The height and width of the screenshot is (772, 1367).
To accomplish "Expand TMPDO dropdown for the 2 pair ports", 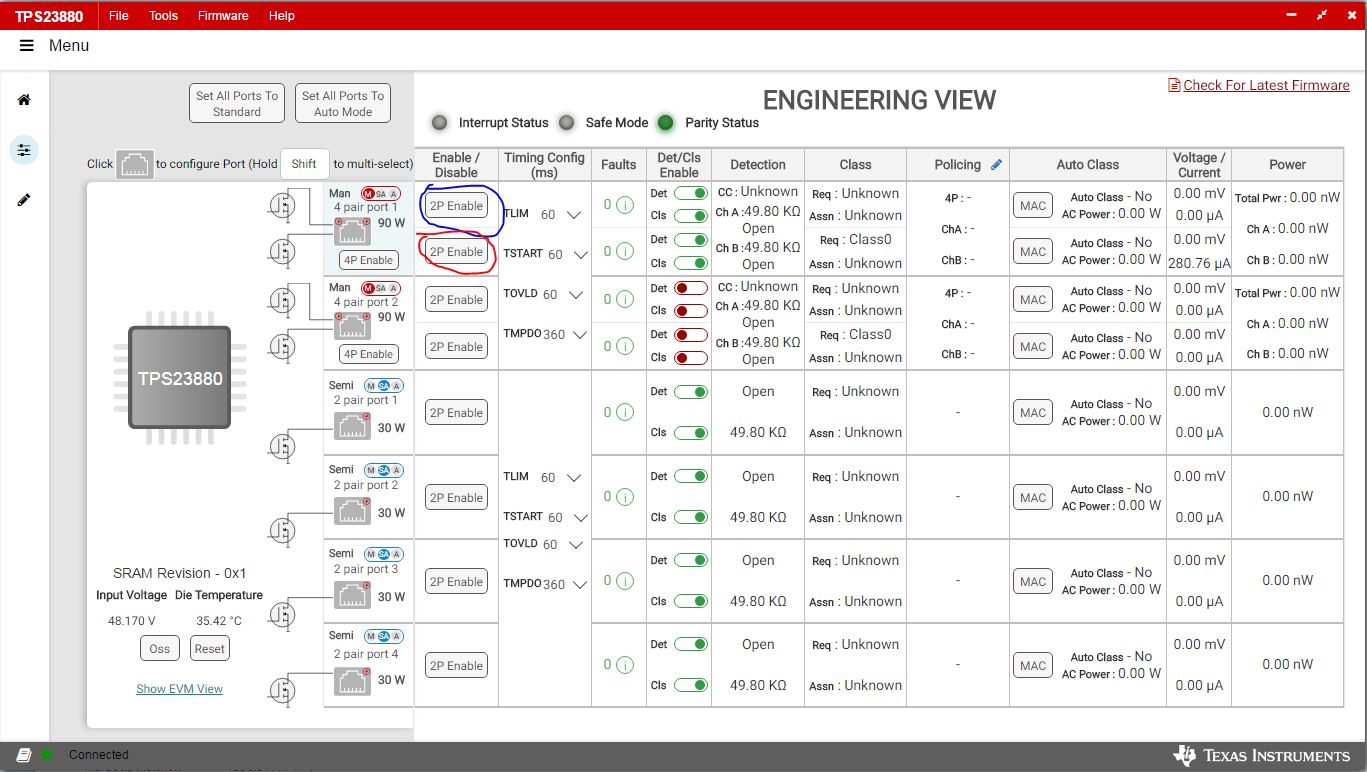I will [579, 585].
